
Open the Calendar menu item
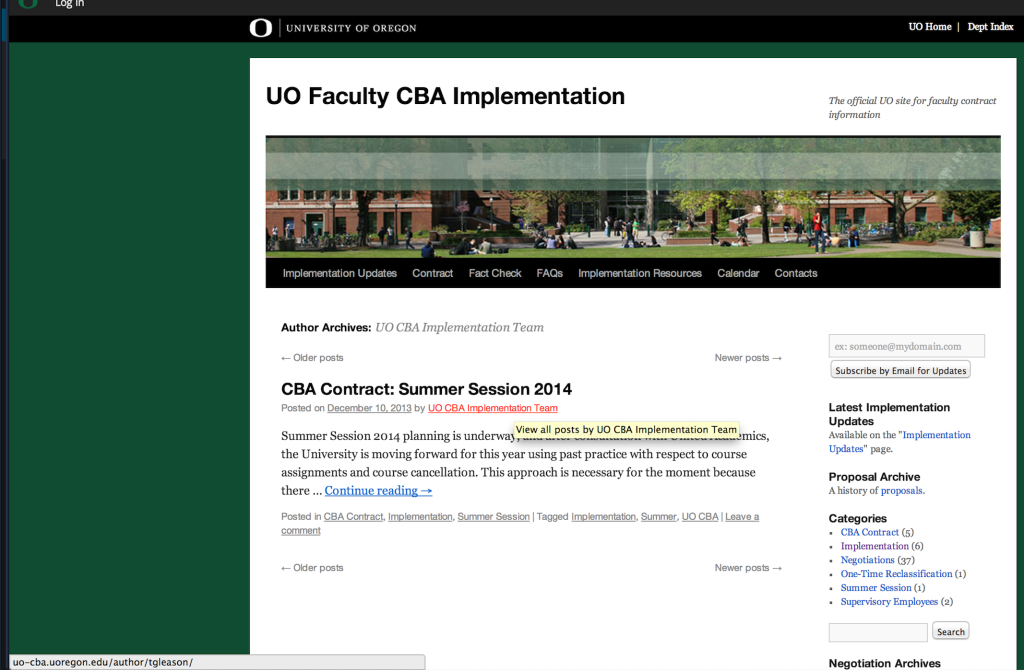pos(738,273)
